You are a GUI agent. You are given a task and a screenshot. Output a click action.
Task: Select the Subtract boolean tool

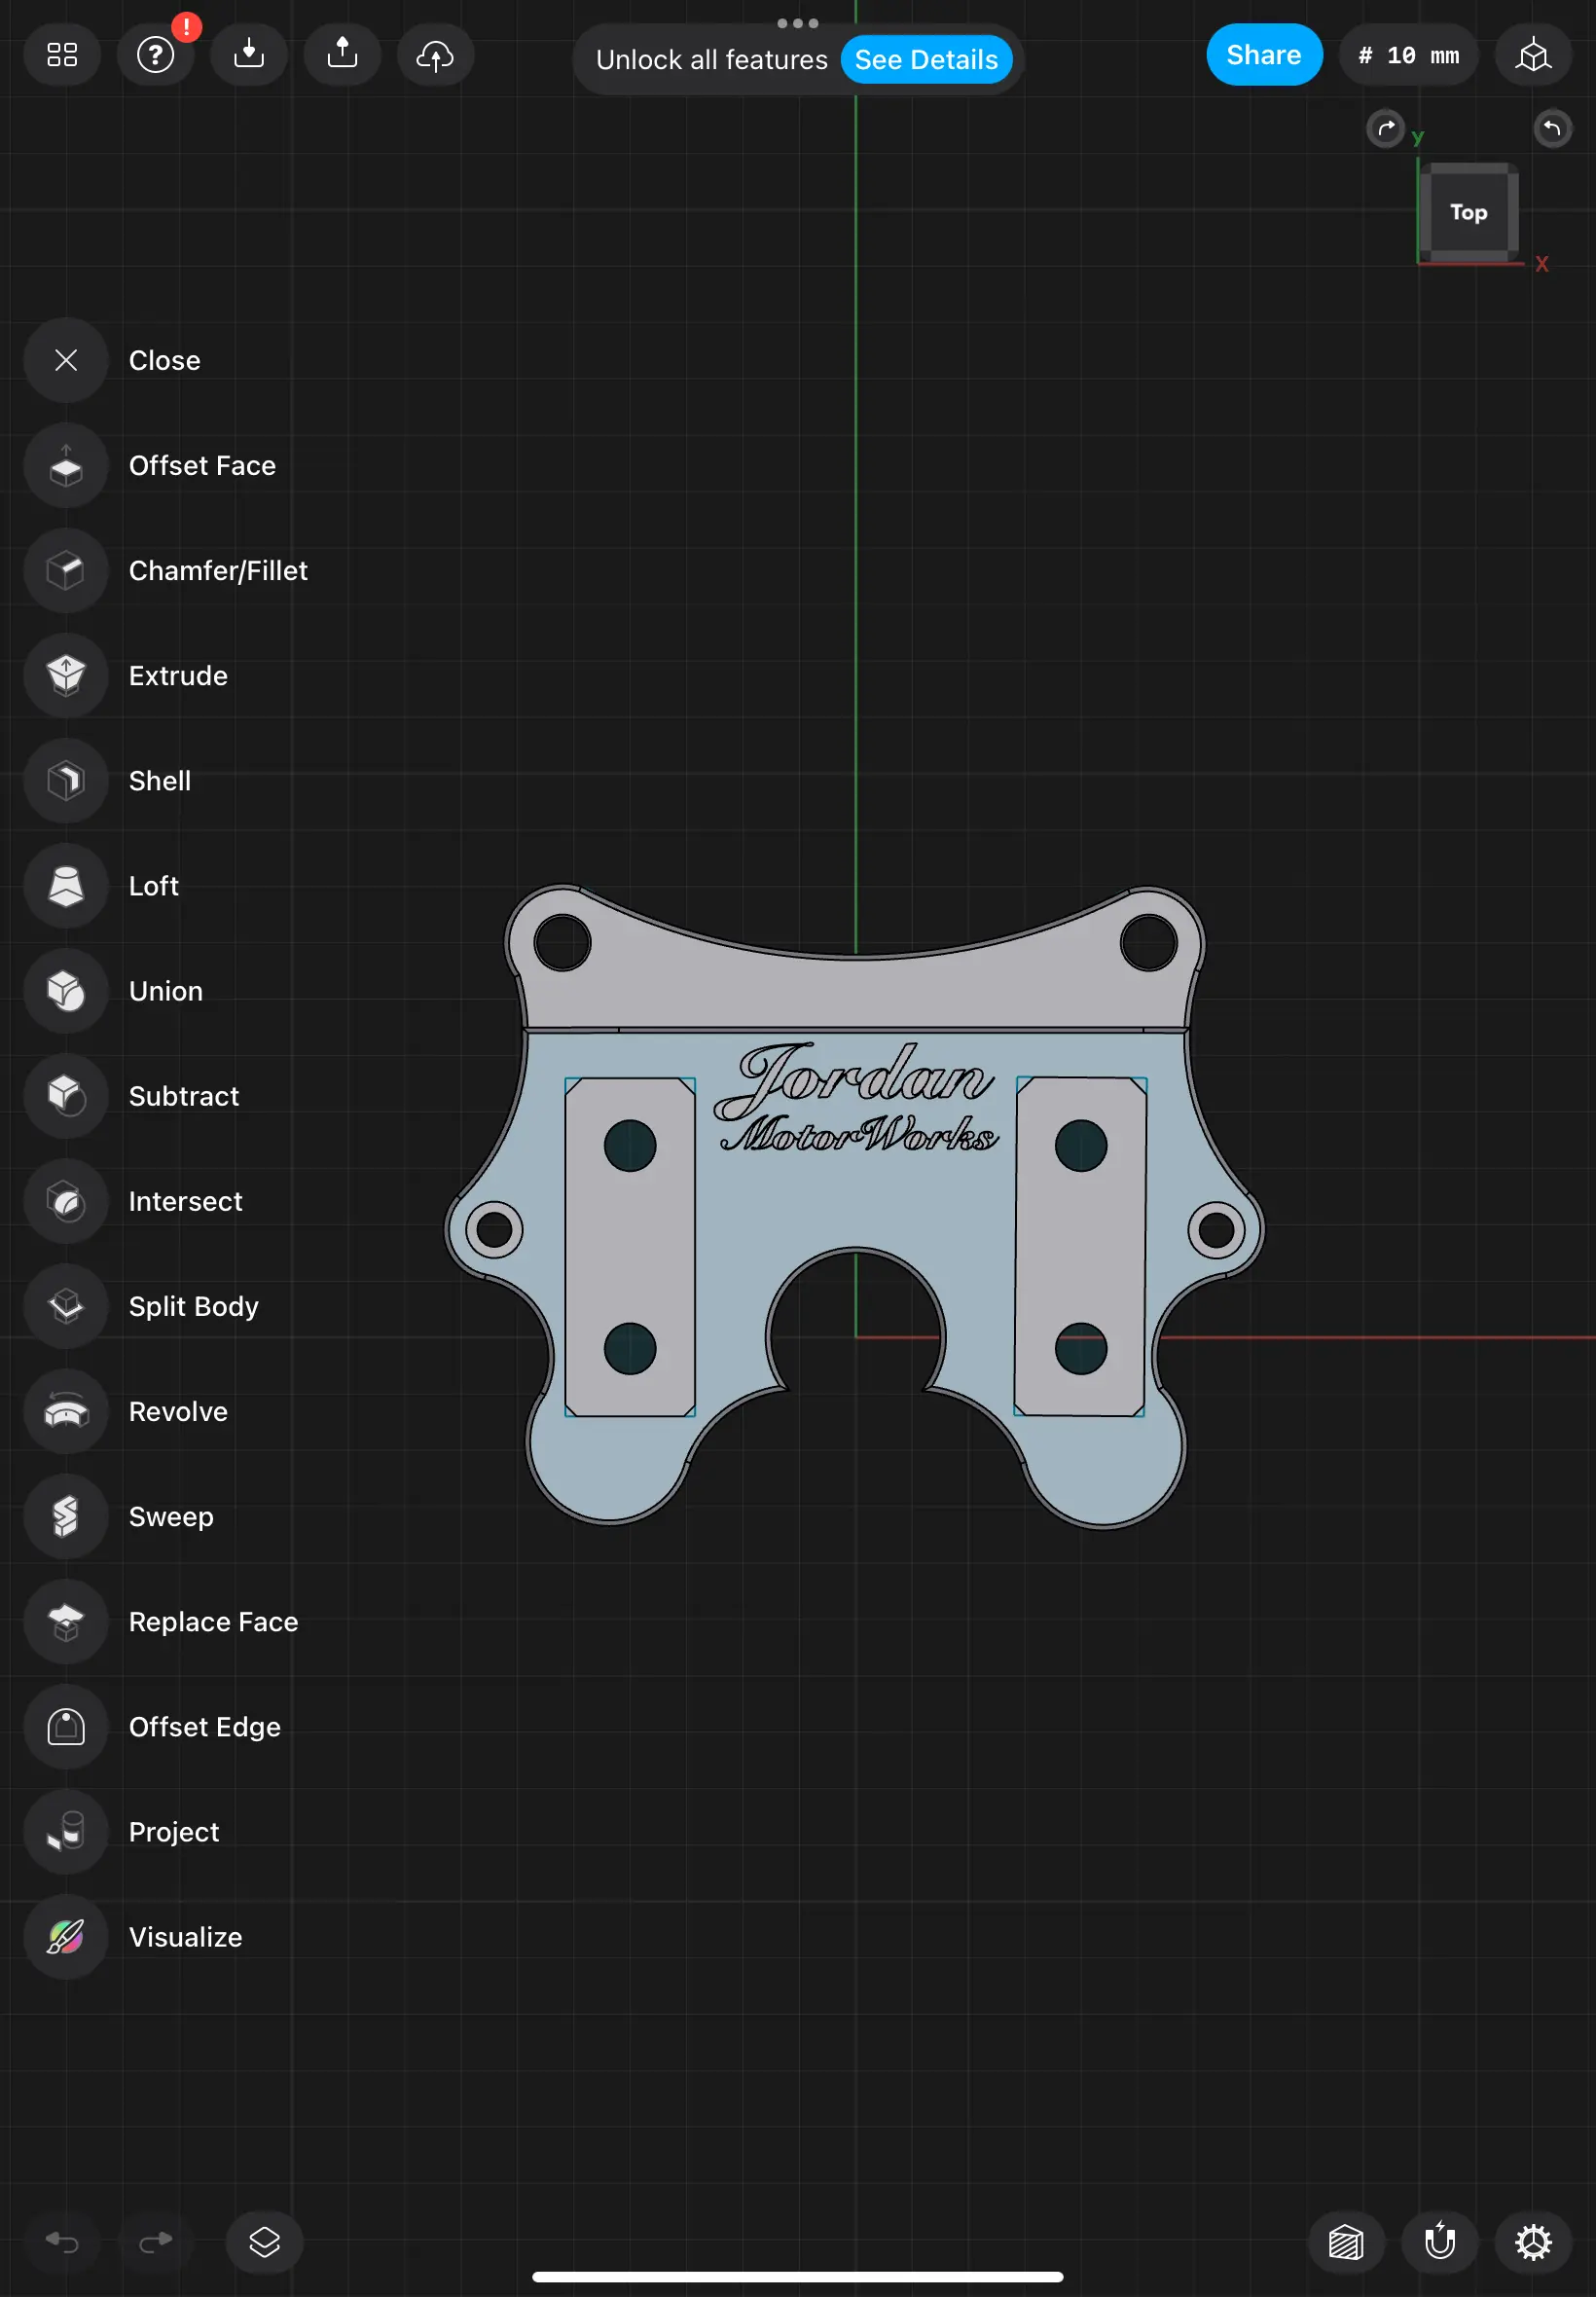pos(64,1096)
